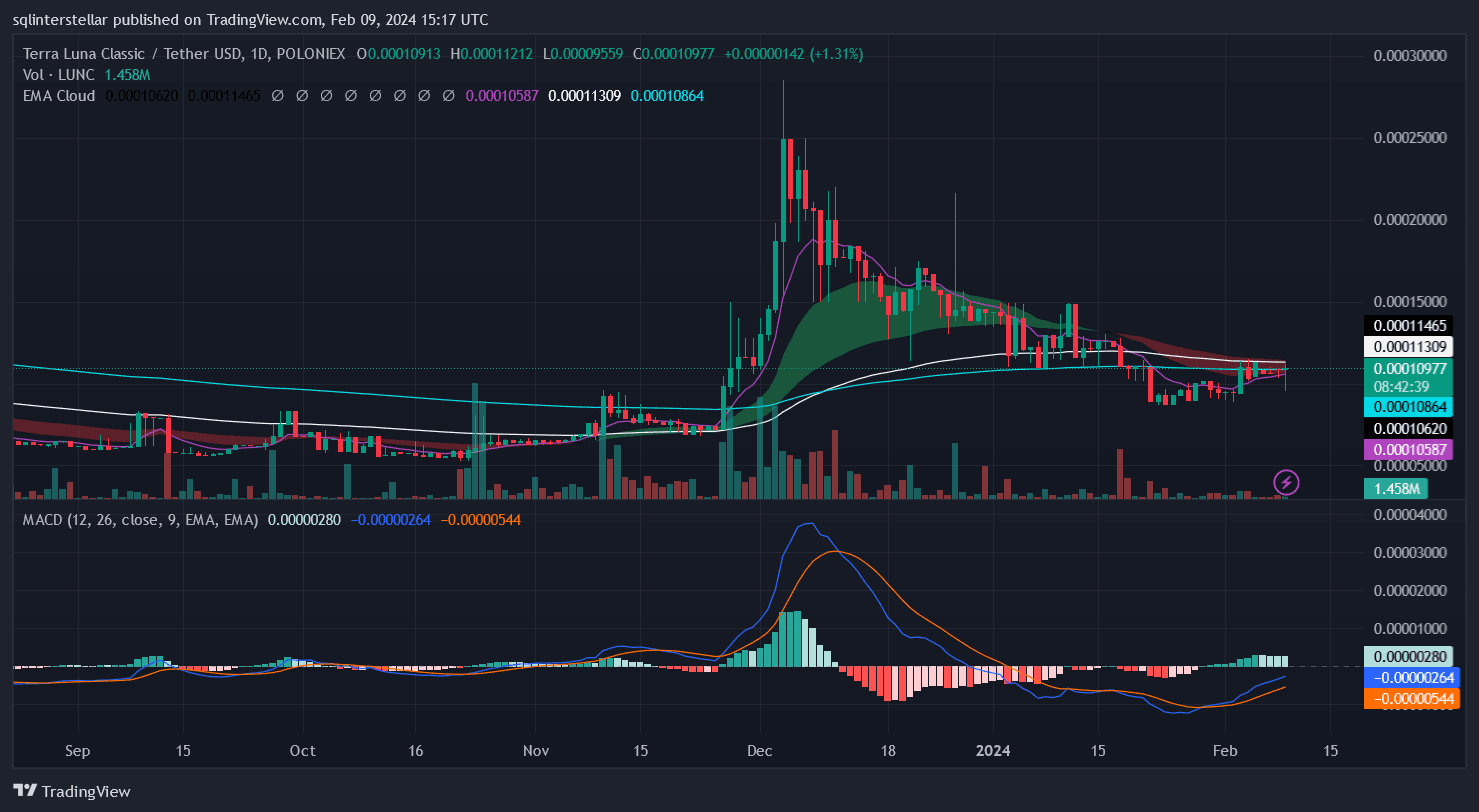
Task: Click the cyan 0.00010864 EMA legend value
Action: coord(667,96)
